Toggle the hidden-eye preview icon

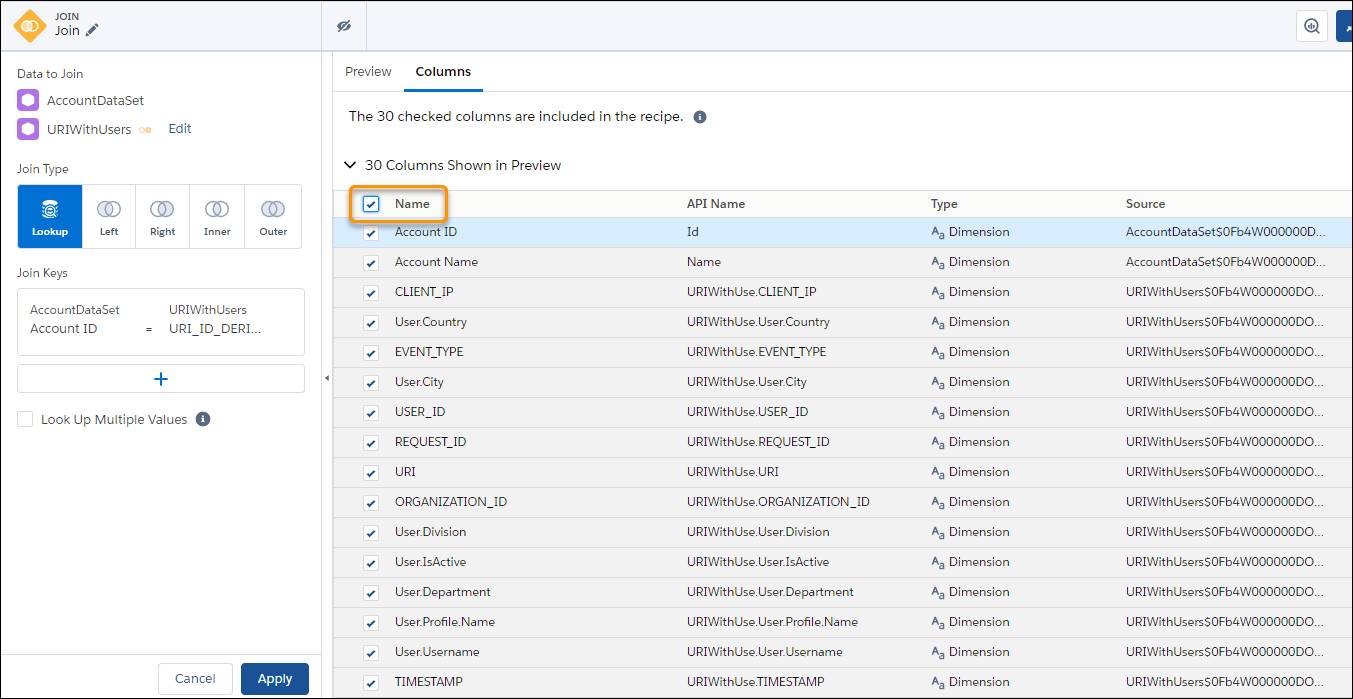point(345,25)
